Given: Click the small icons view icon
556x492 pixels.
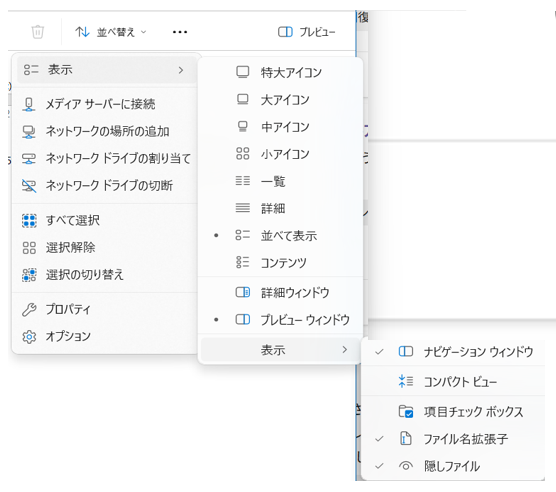Looking at the screenshot, I should click(243, 154).
